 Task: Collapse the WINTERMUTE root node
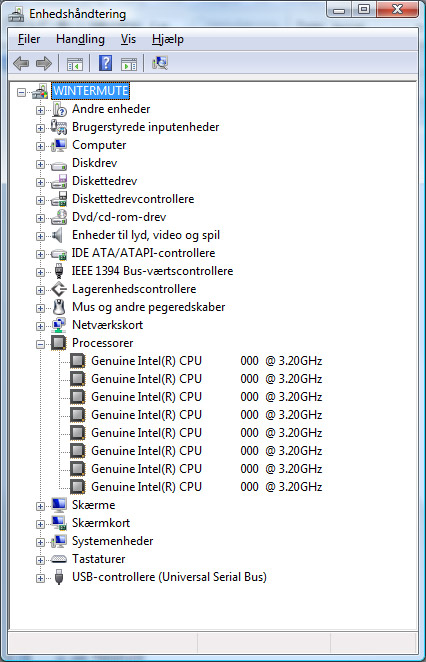21,92
